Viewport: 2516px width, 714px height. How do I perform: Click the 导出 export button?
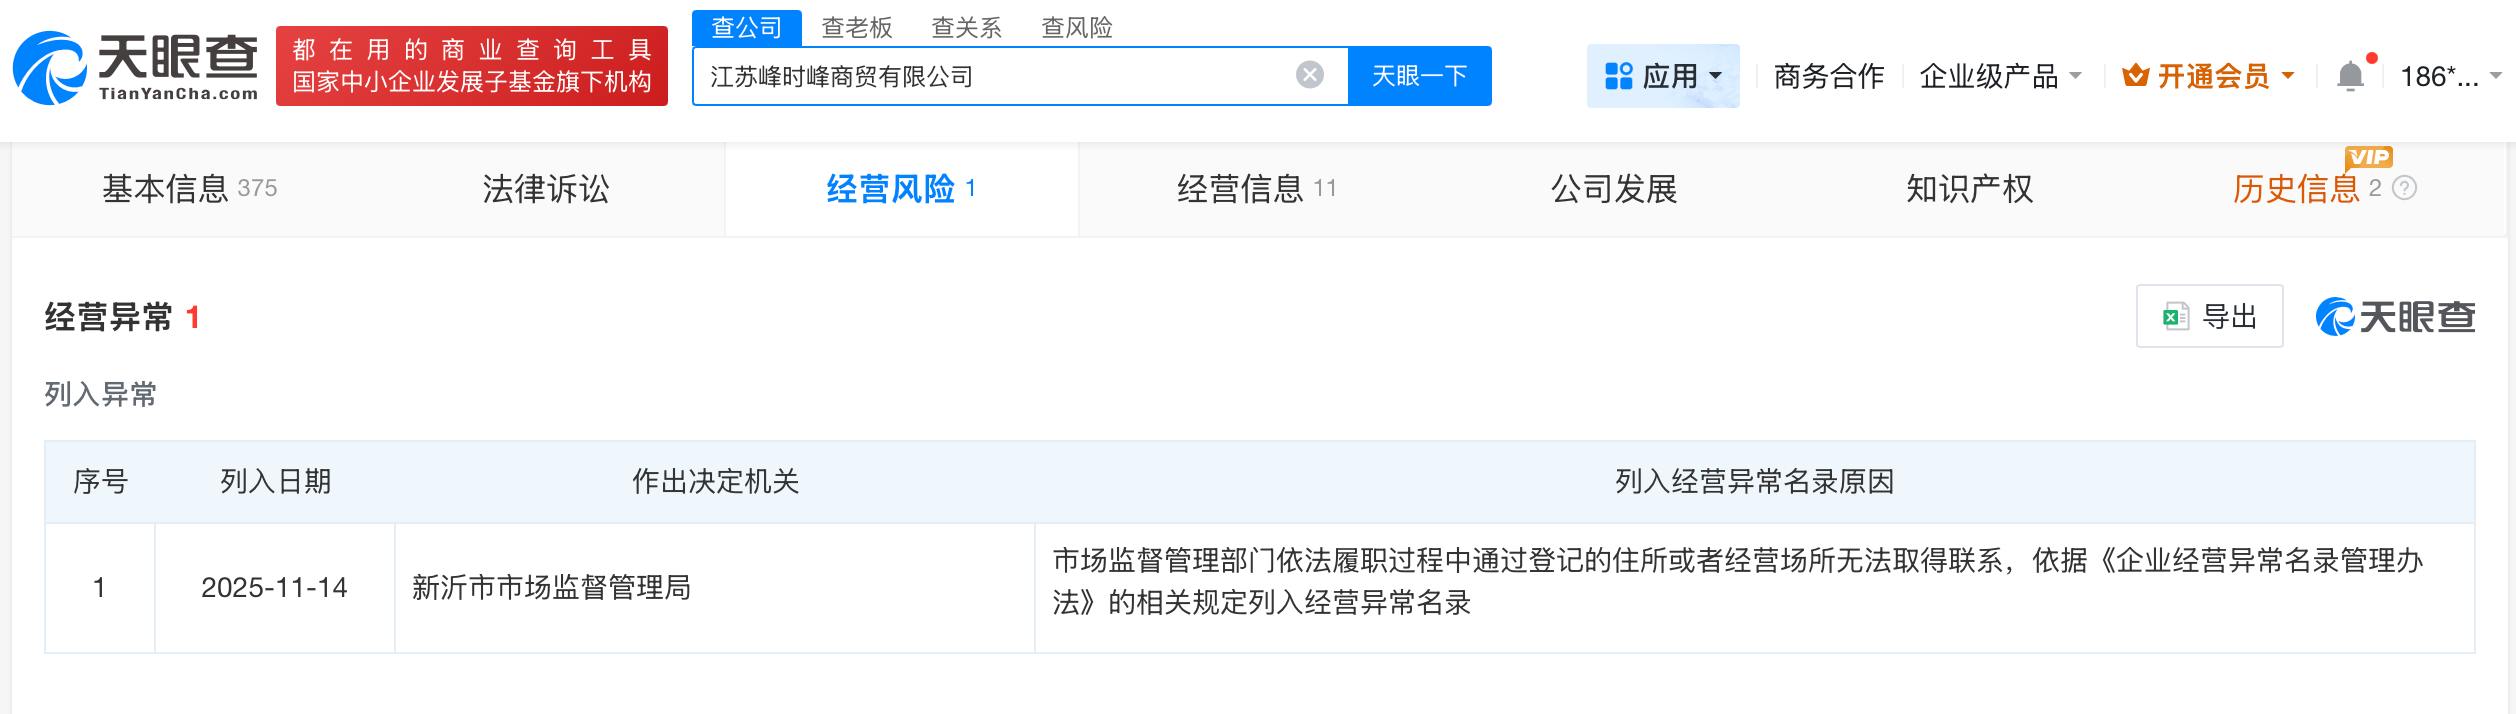pos(2209,317)
